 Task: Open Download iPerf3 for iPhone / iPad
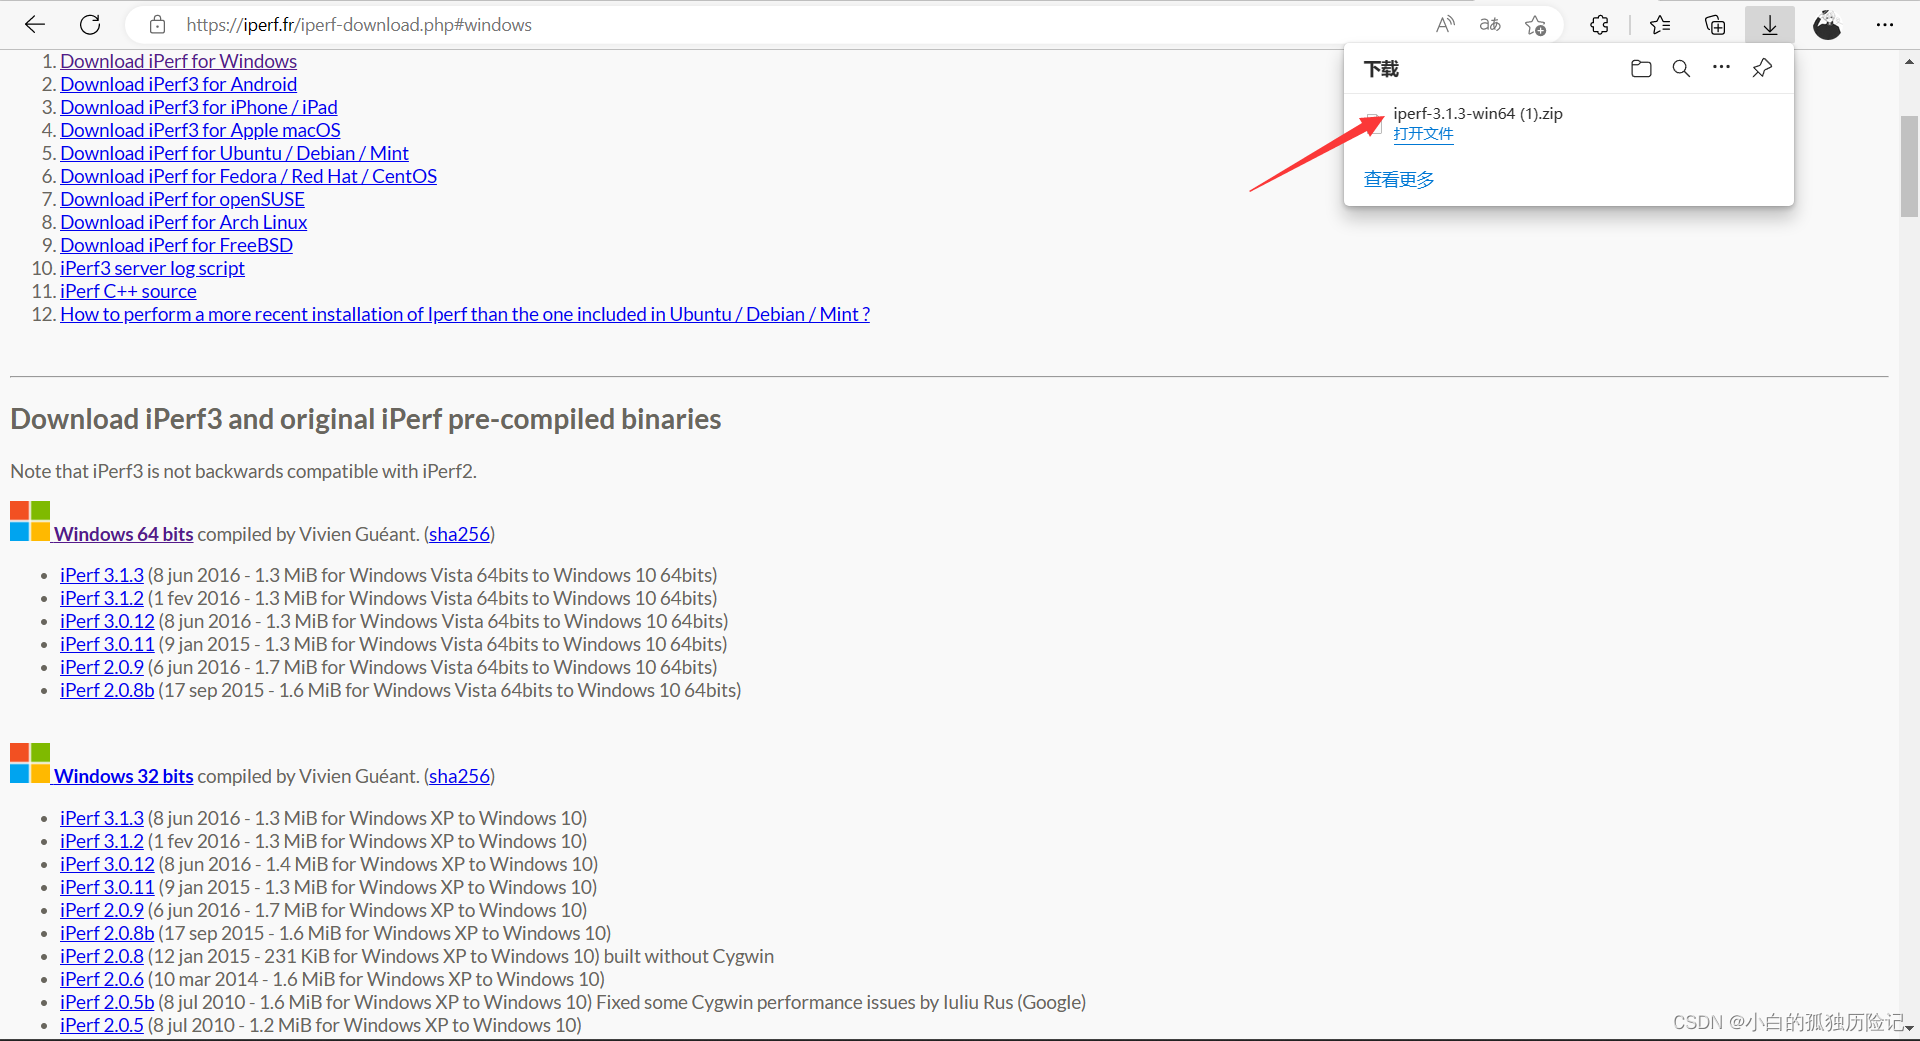tap(198, 107)
